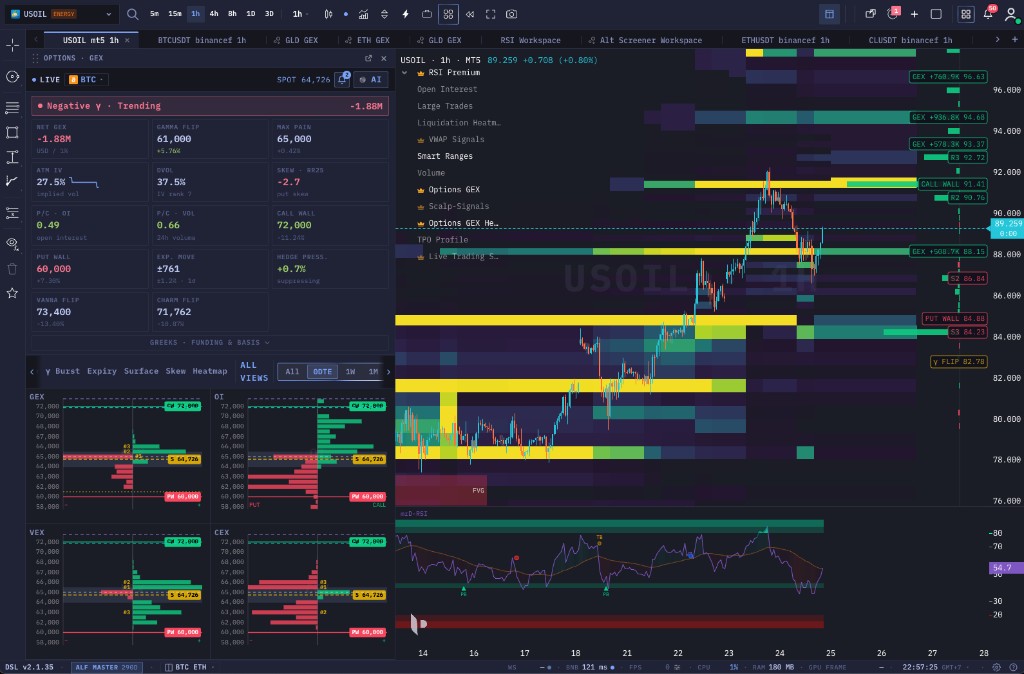1024x674 pixels.
Task: Select the 0DTE expiry filter
Action: [x=322, y=372]
